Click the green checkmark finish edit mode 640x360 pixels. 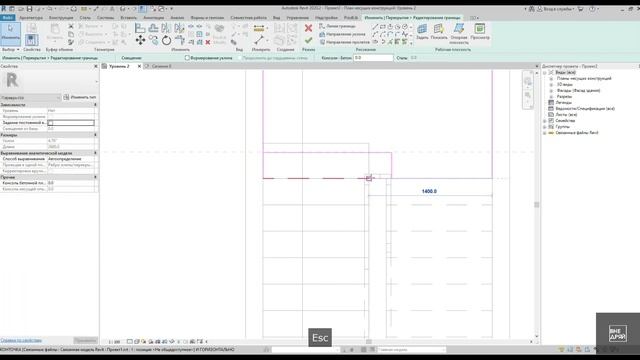tap(308, 40)
